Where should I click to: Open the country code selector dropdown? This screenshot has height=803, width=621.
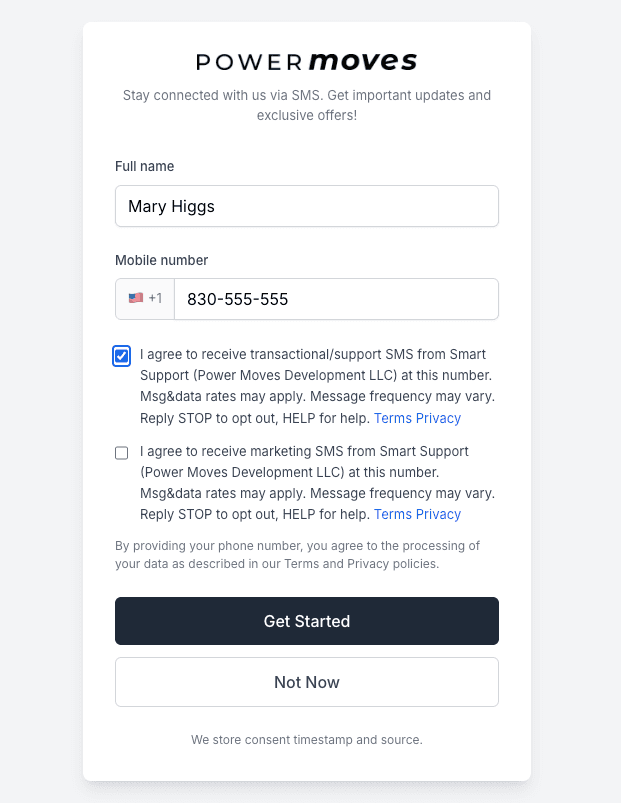pos(144,298)
